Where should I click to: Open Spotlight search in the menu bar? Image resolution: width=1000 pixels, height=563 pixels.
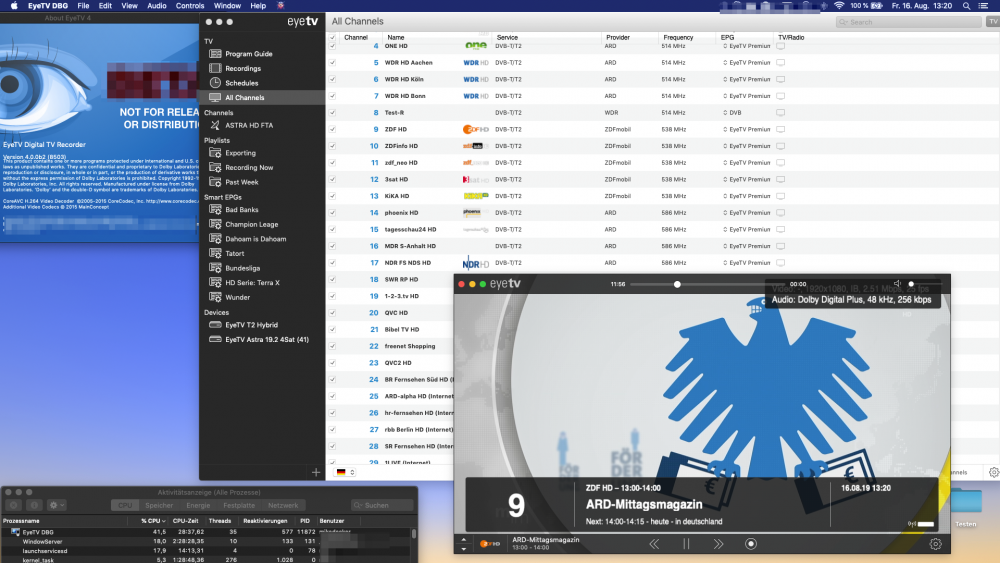click(967, 6)
